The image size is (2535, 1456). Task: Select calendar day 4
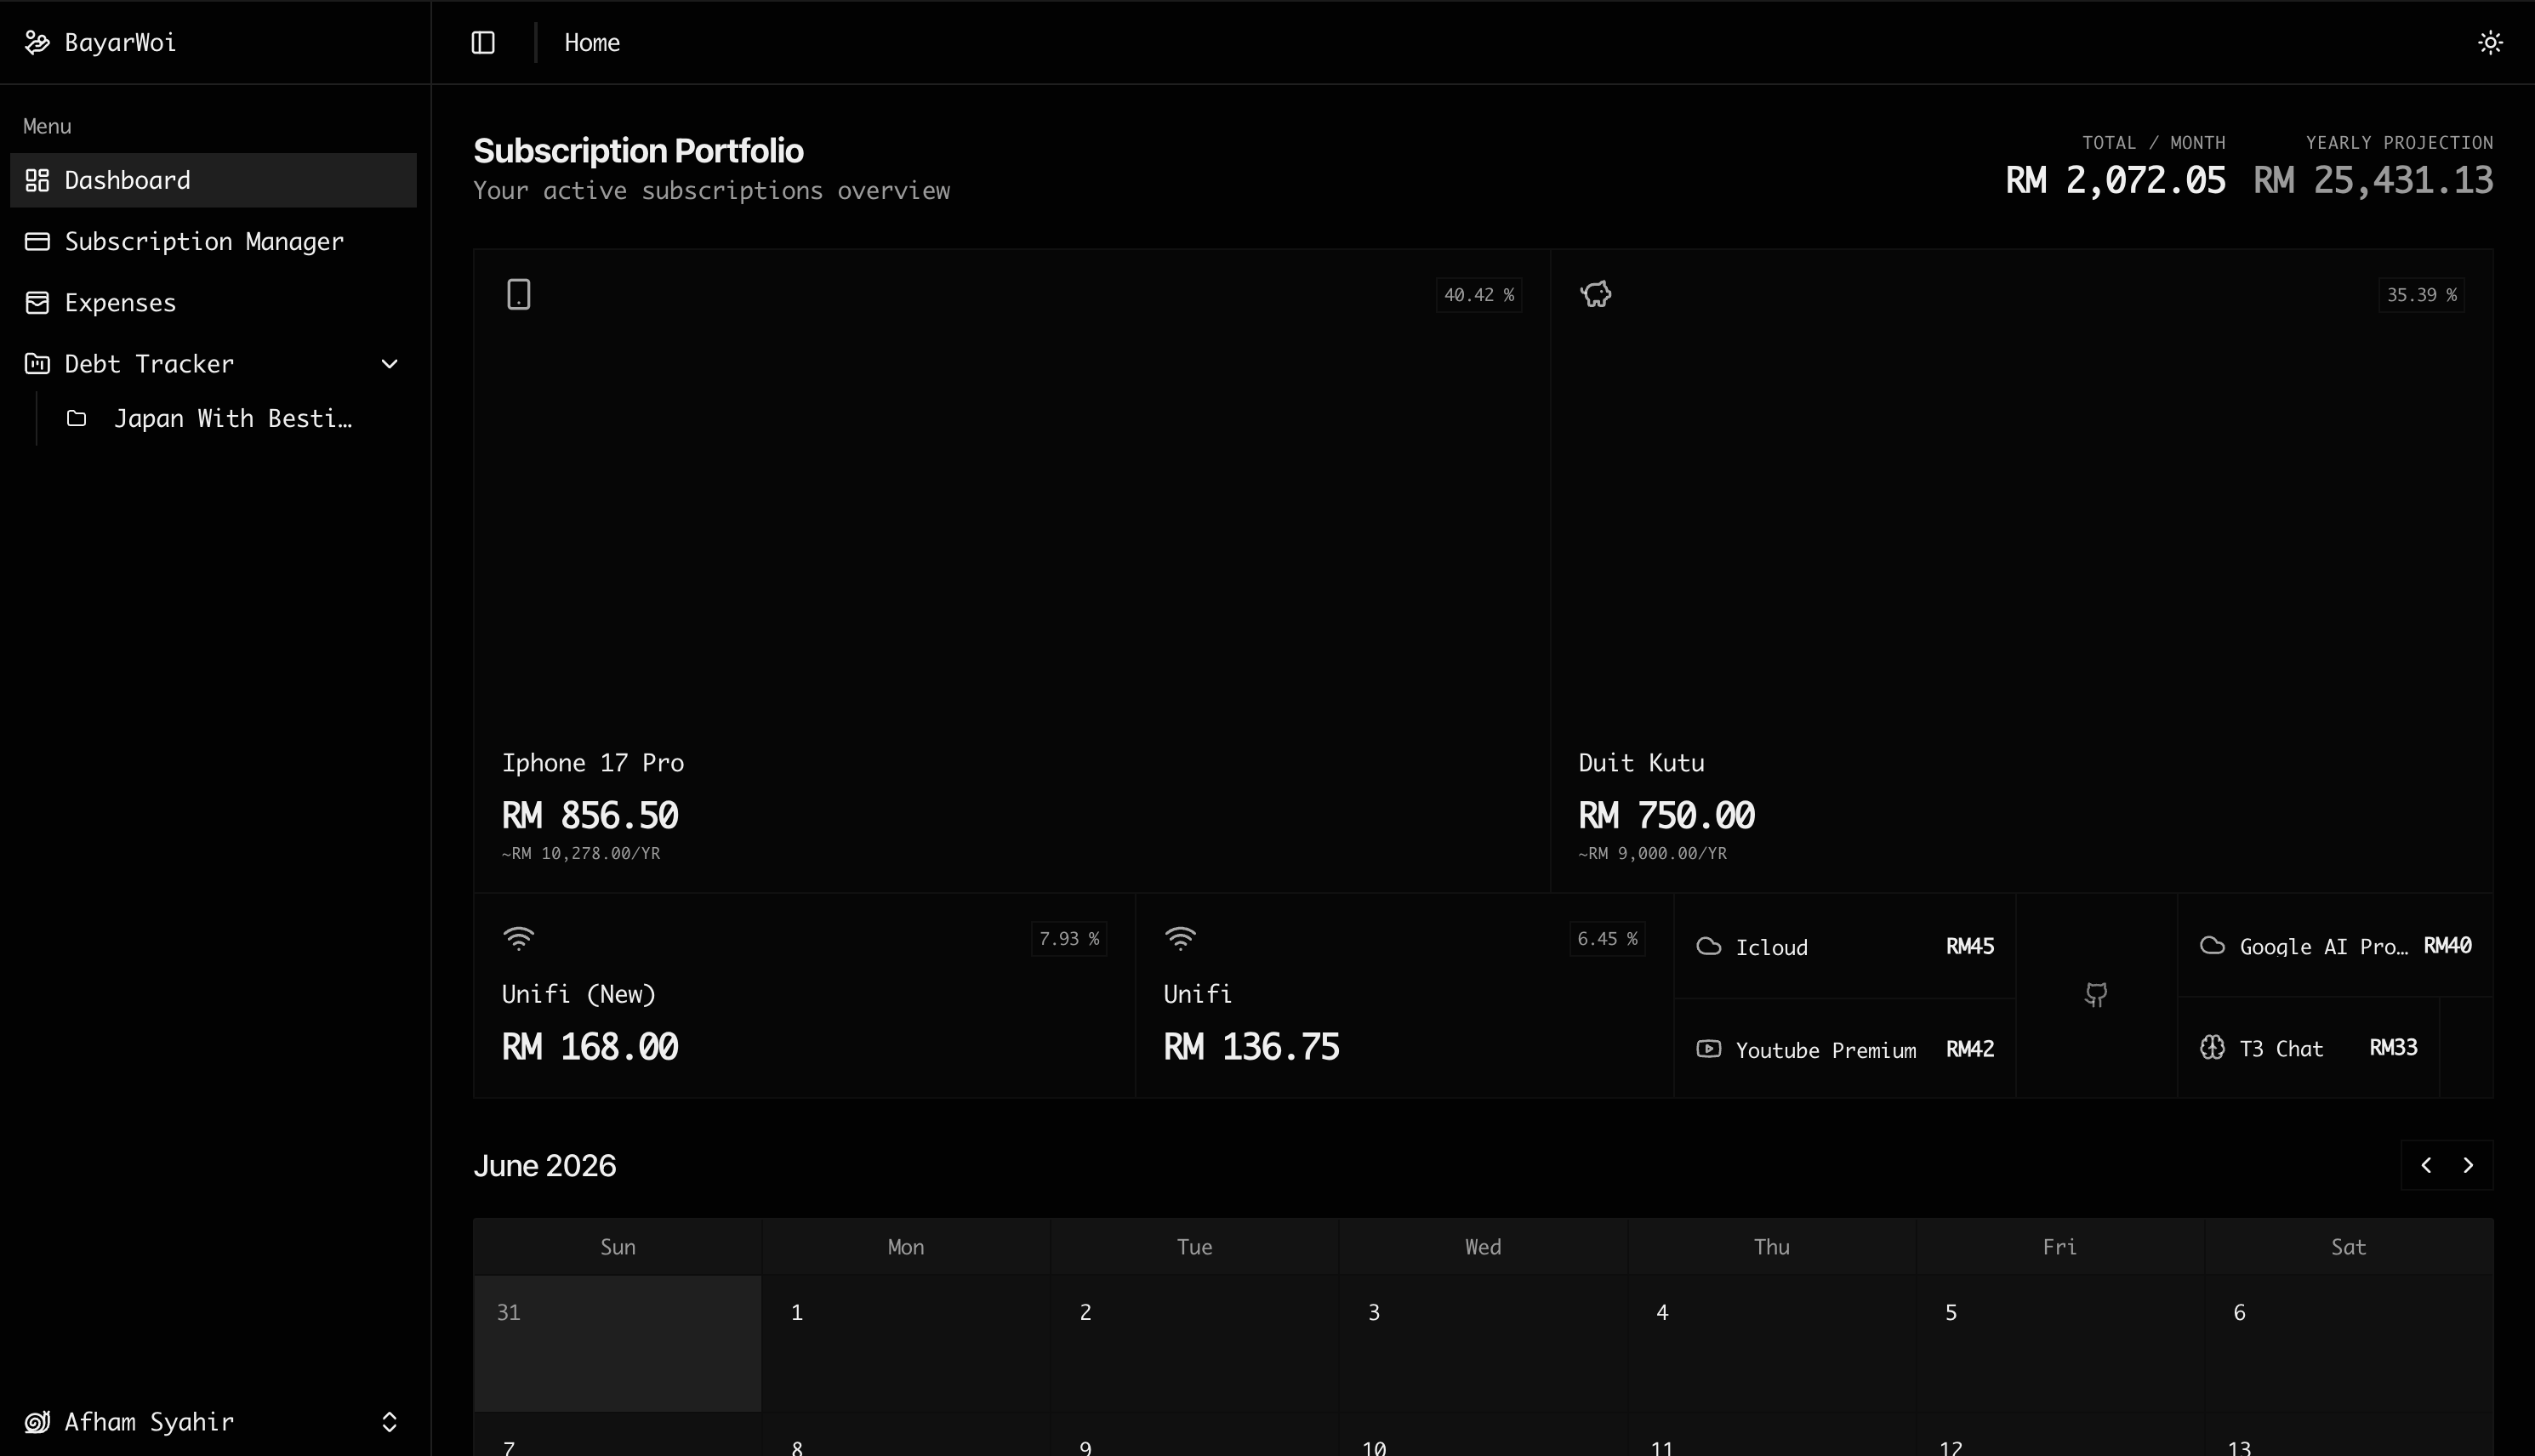1771,1343
